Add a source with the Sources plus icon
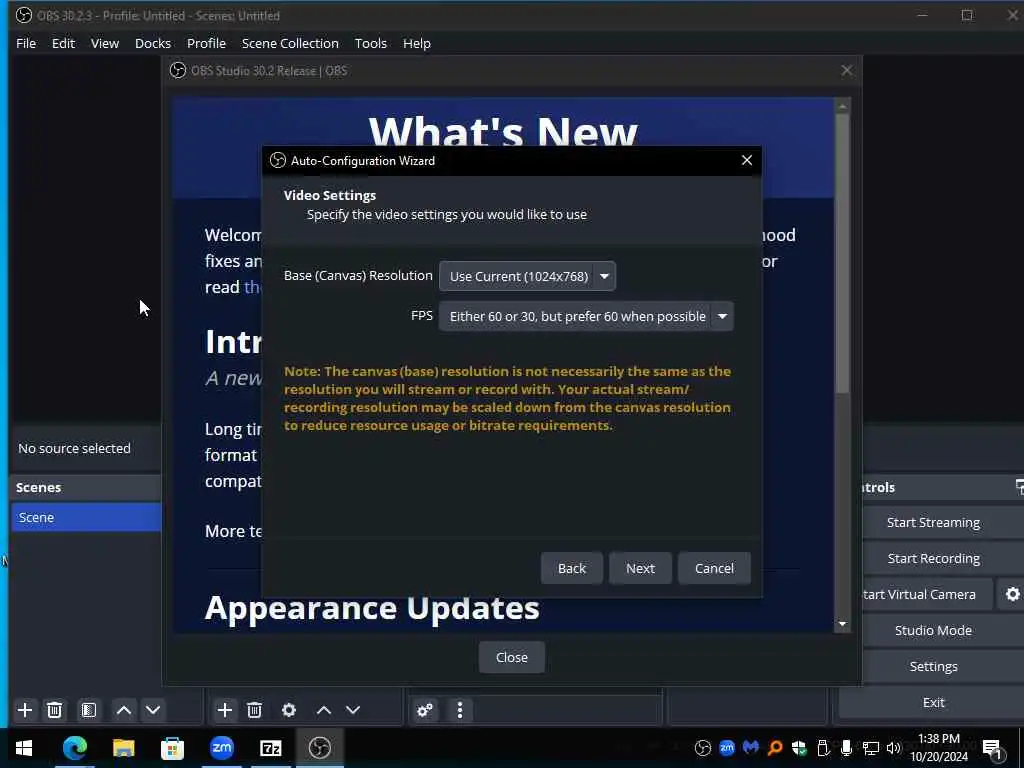Viewport: 1024px width, 768px height. [x=225, y=710]
